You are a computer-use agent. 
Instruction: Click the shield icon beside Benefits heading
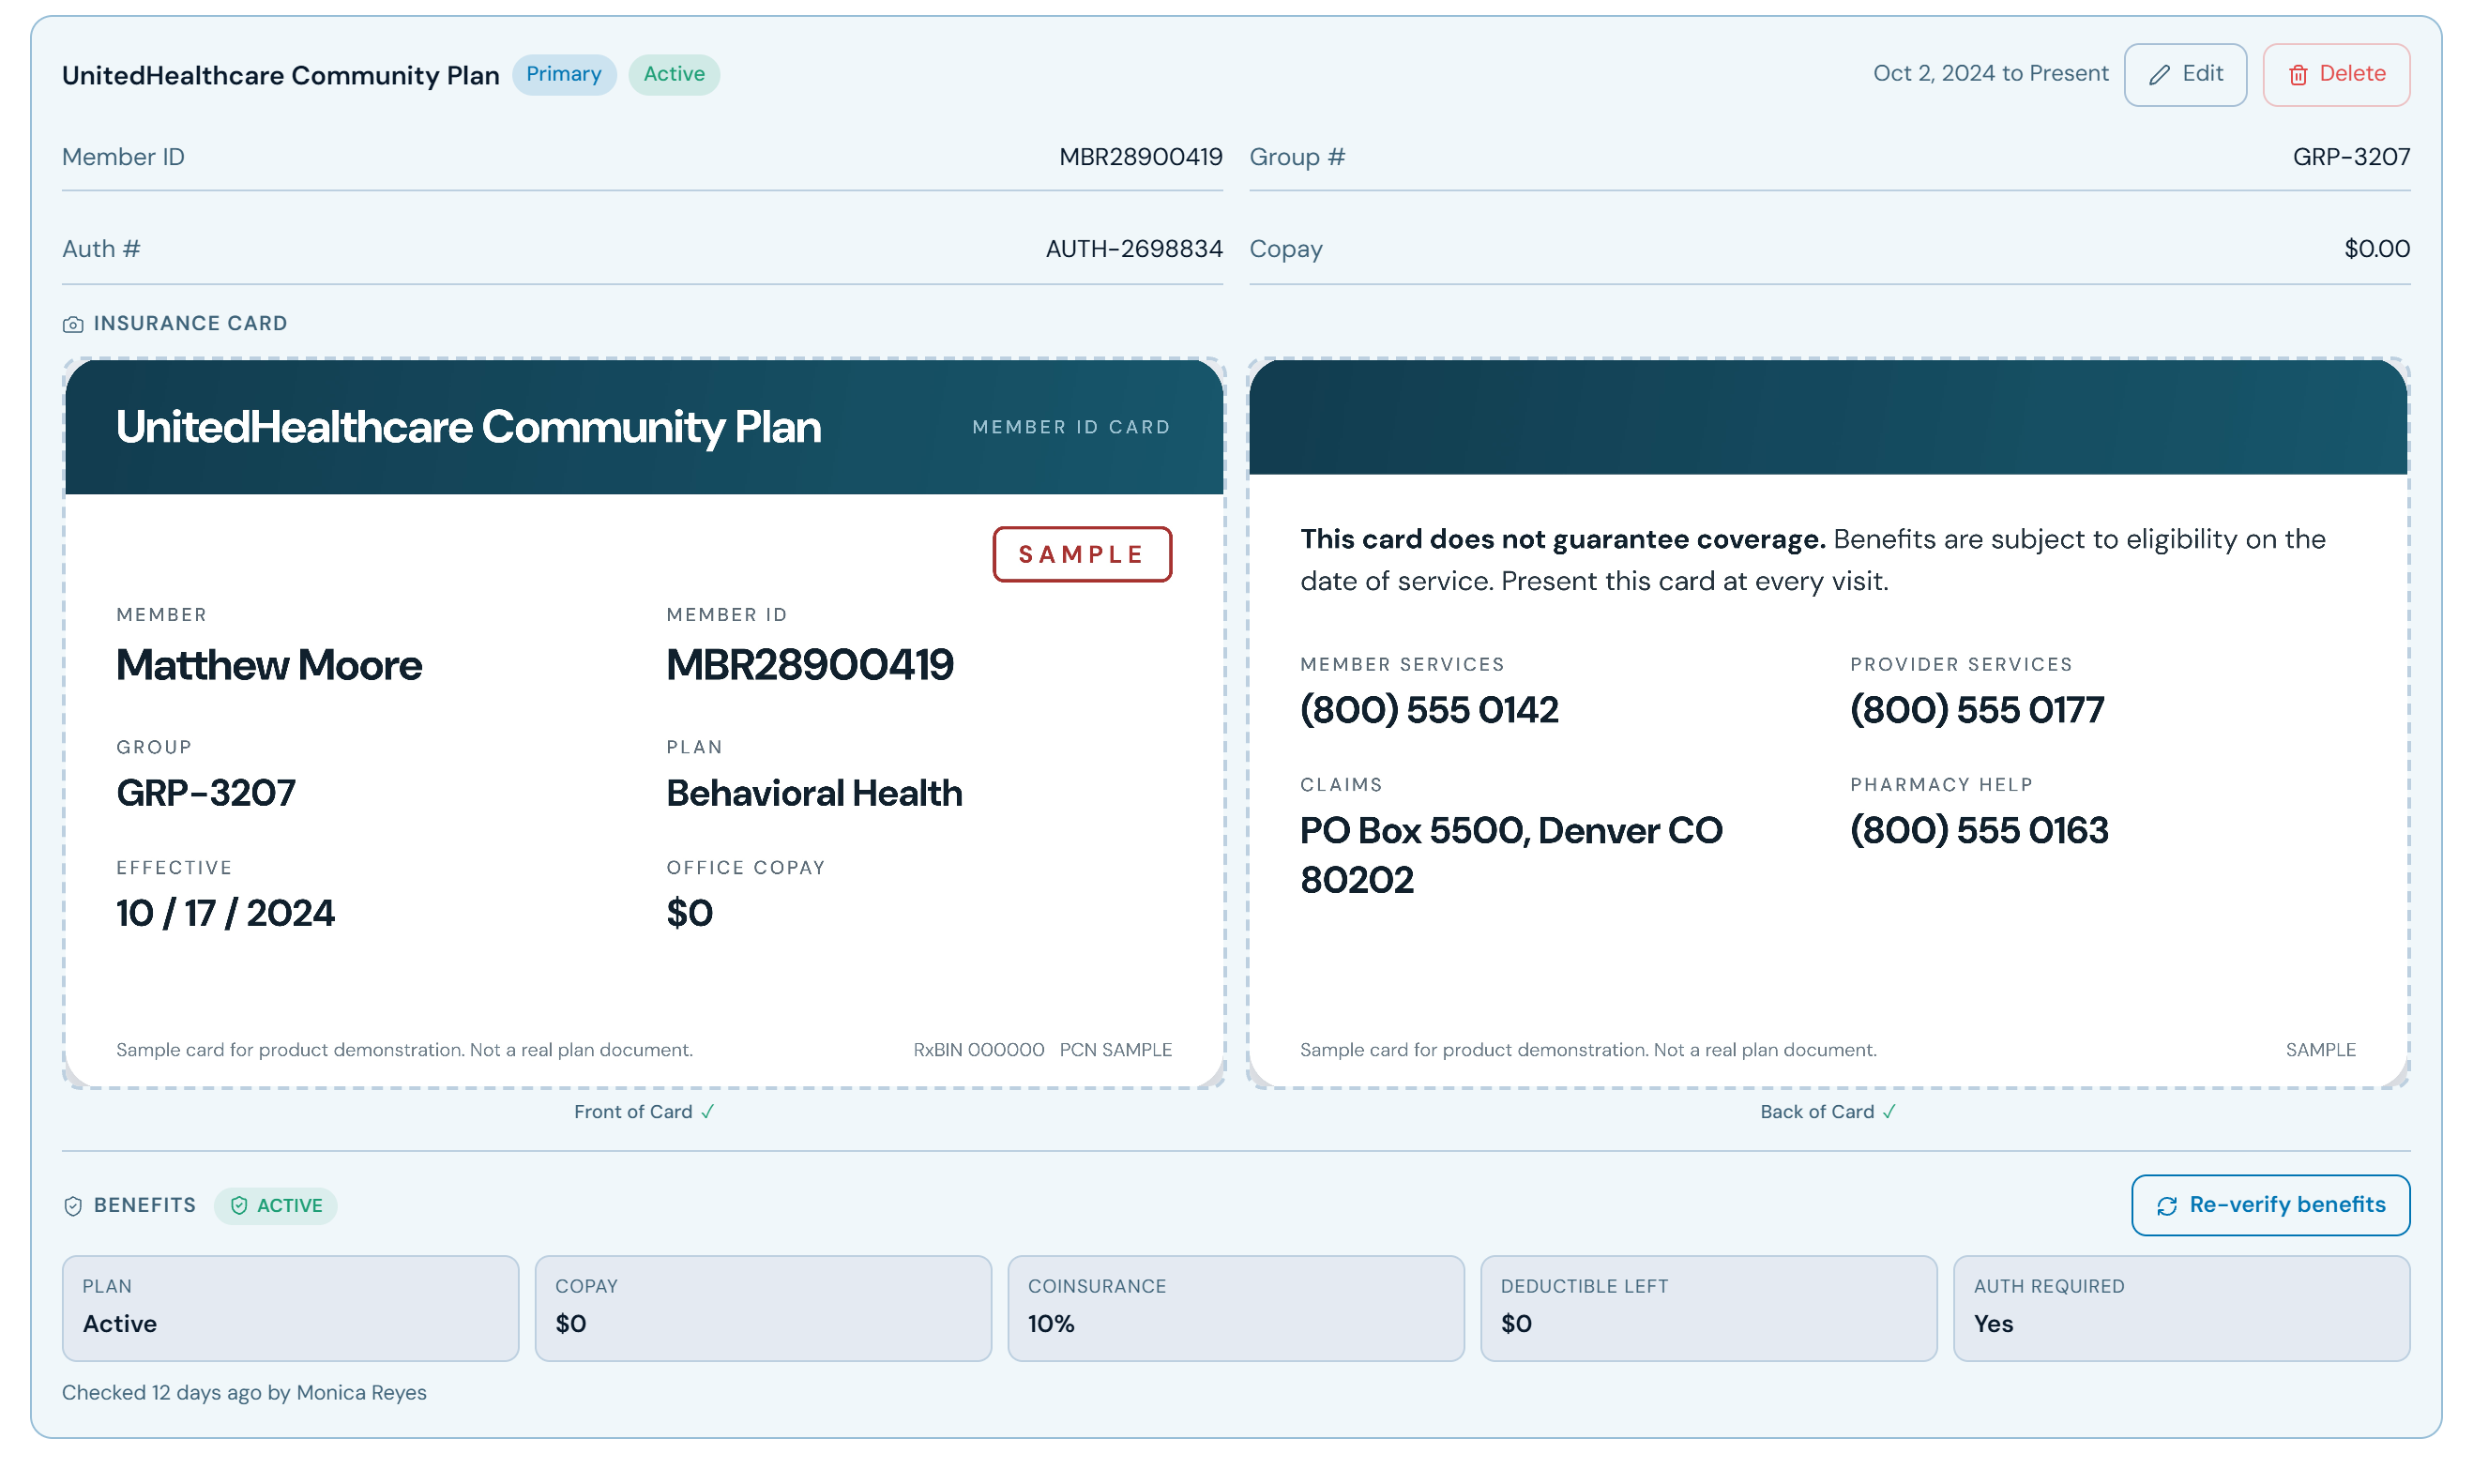(x=73, y=1206)
